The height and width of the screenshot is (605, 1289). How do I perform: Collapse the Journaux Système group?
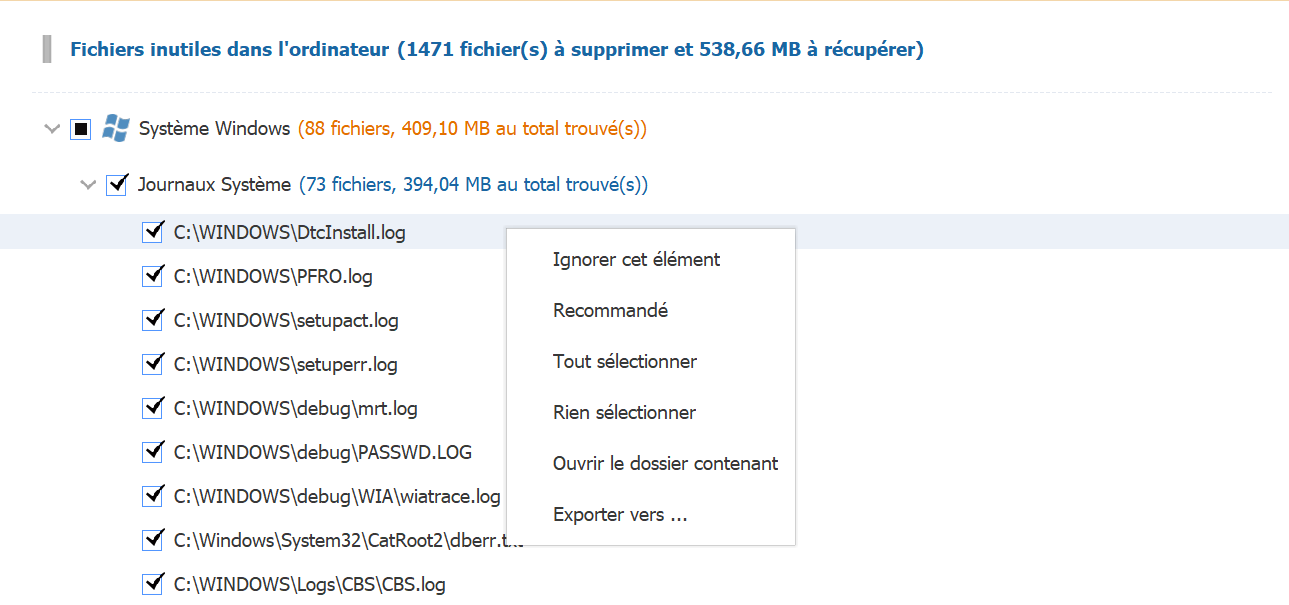pos(88,185)
